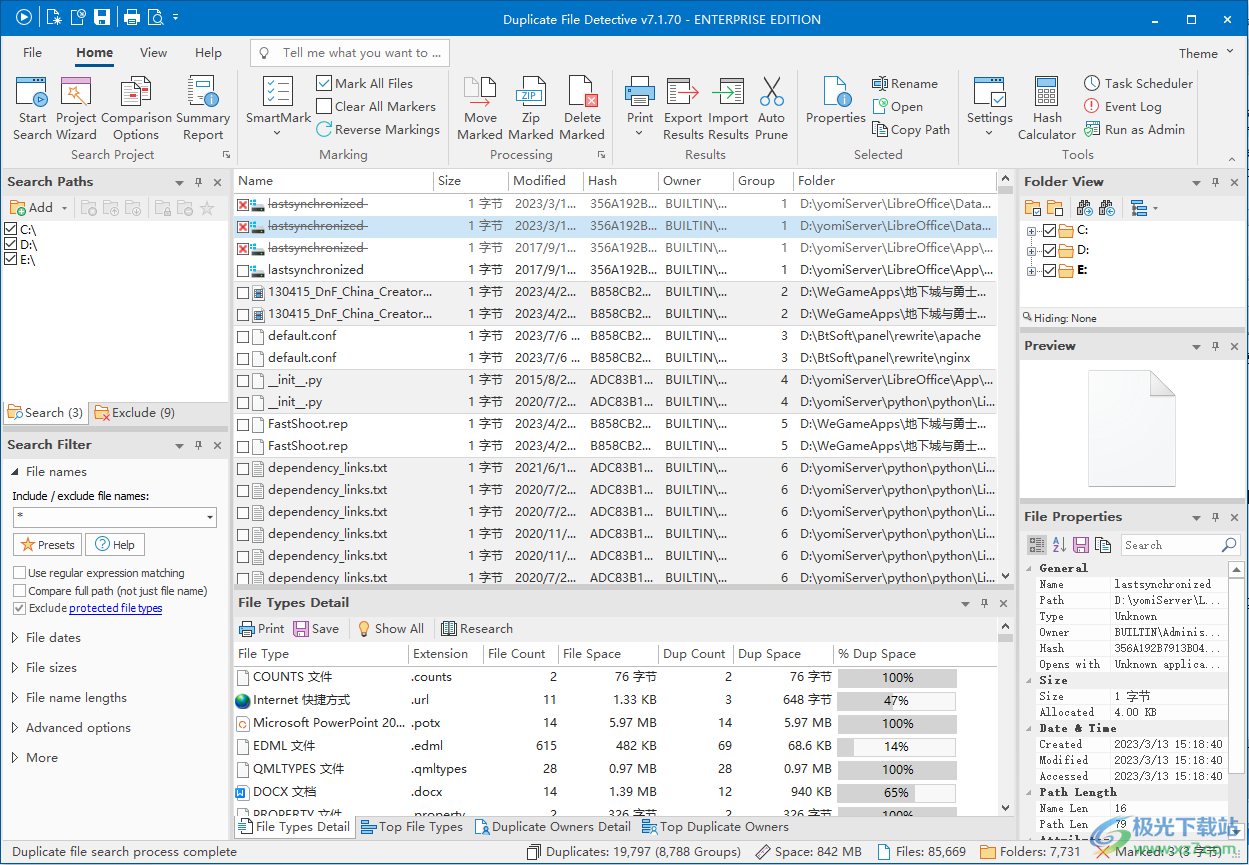Image resolution: width=1249 pixels, height=865 pixels.
Task: Click the Presets button
Action: point(47,545)
